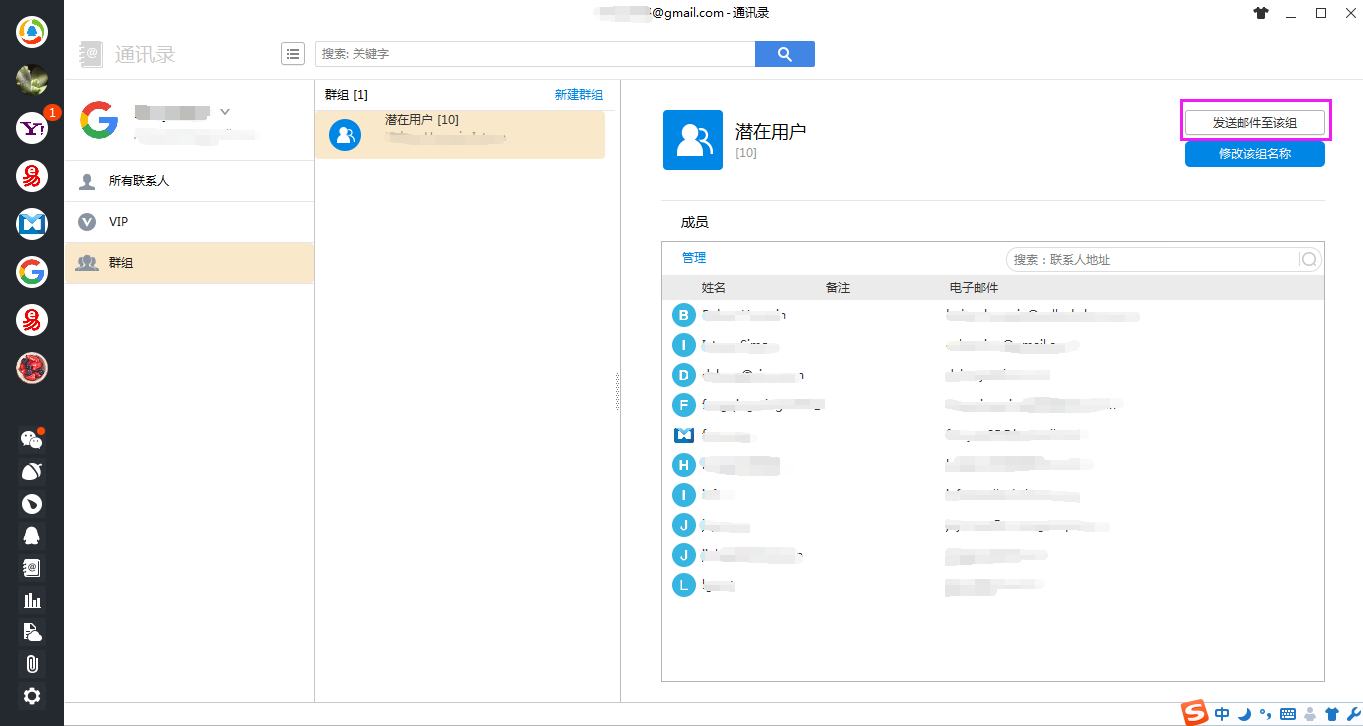This screenshot has width=1363, height=726.
Task: Toggle Sogou full/half-width punctuation mode
Action: [1265, 714]
